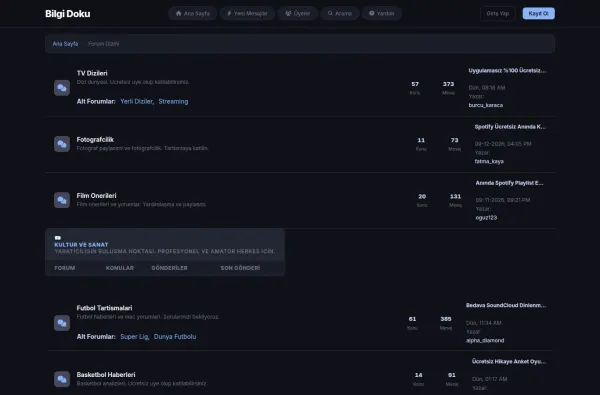Click the Giriş Yap login button
The width and height of the screenshot is (600, 395).
coord(498,13)
